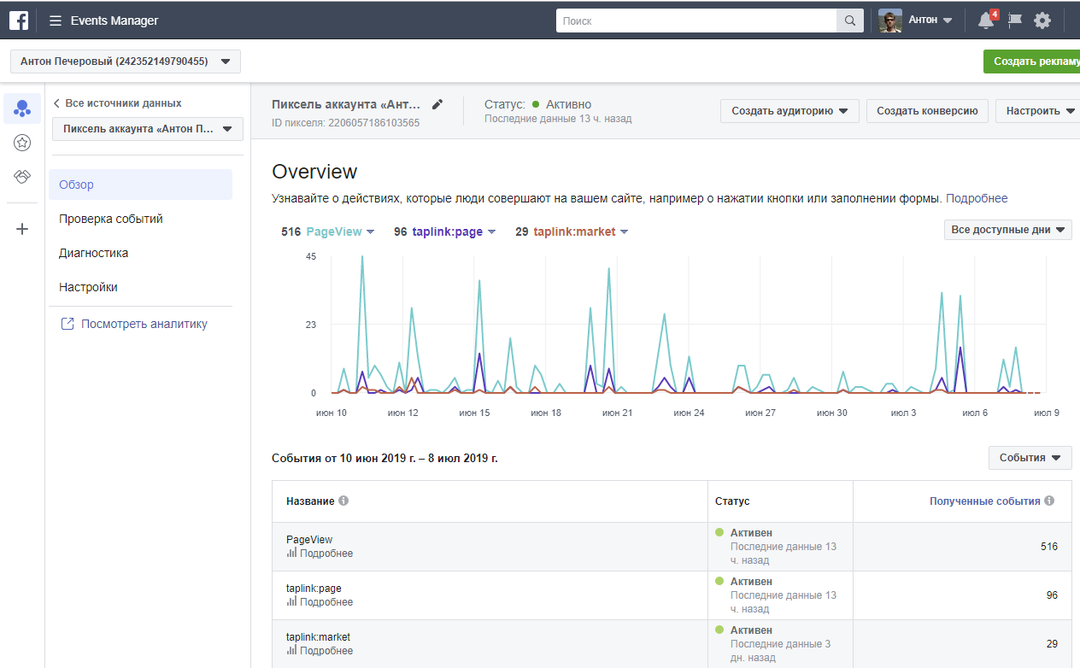The image size is (1080, 668).
Task: Open the settings gear icon
Action: (1042, 21)
